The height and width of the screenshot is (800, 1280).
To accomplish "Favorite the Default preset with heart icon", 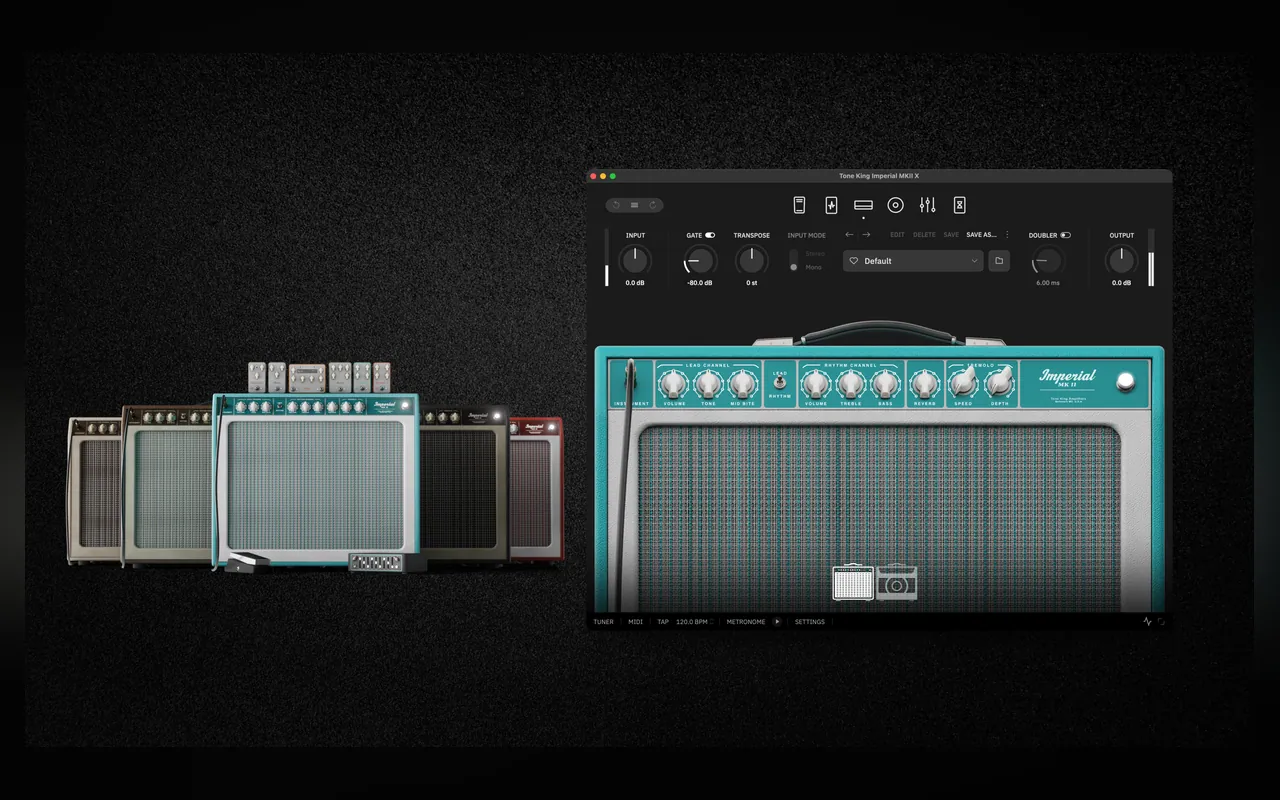I will (854, 261).
